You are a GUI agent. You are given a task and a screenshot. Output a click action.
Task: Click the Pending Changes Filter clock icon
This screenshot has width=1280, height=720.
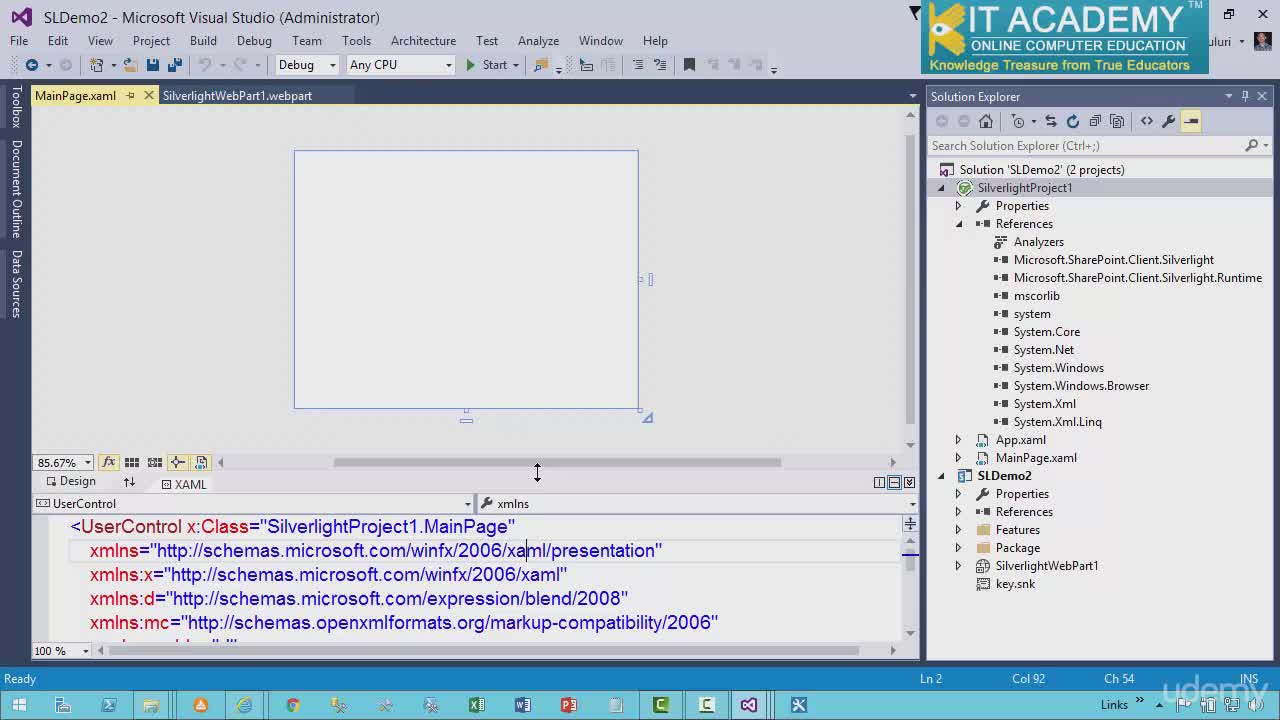coord(1018,121)
